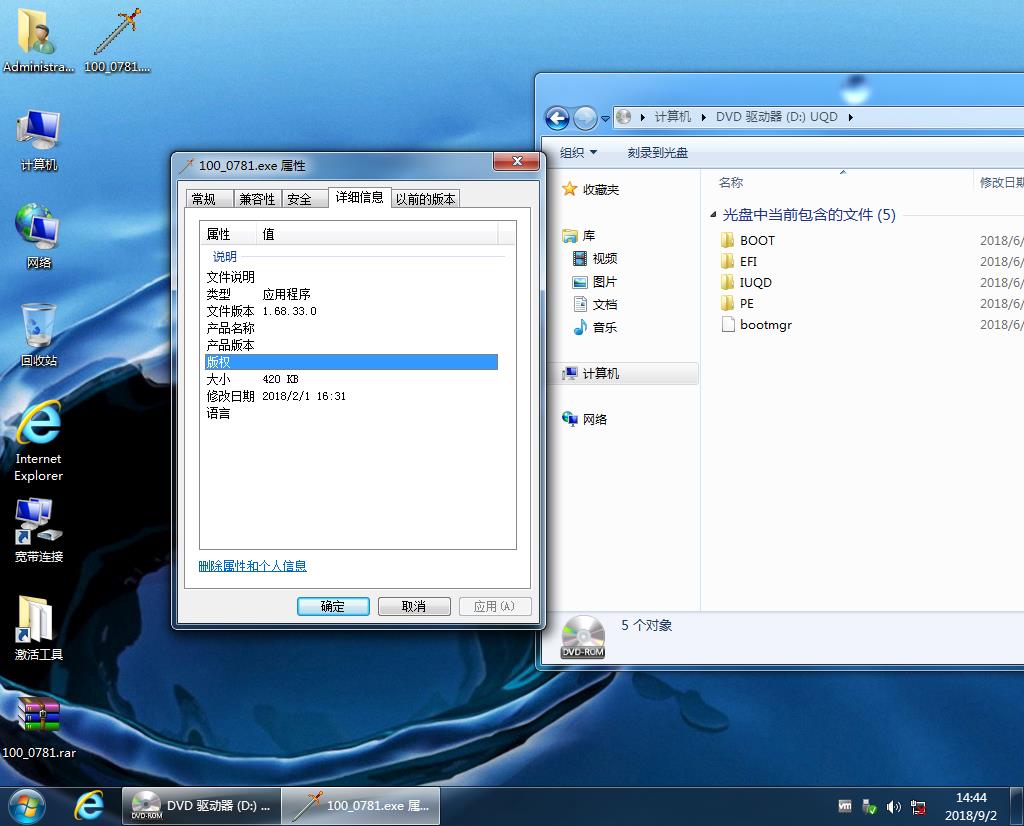Click the safely remove hardware tray icon
Viewport: 1024px width, 826px height.
[x=869, y=807]
